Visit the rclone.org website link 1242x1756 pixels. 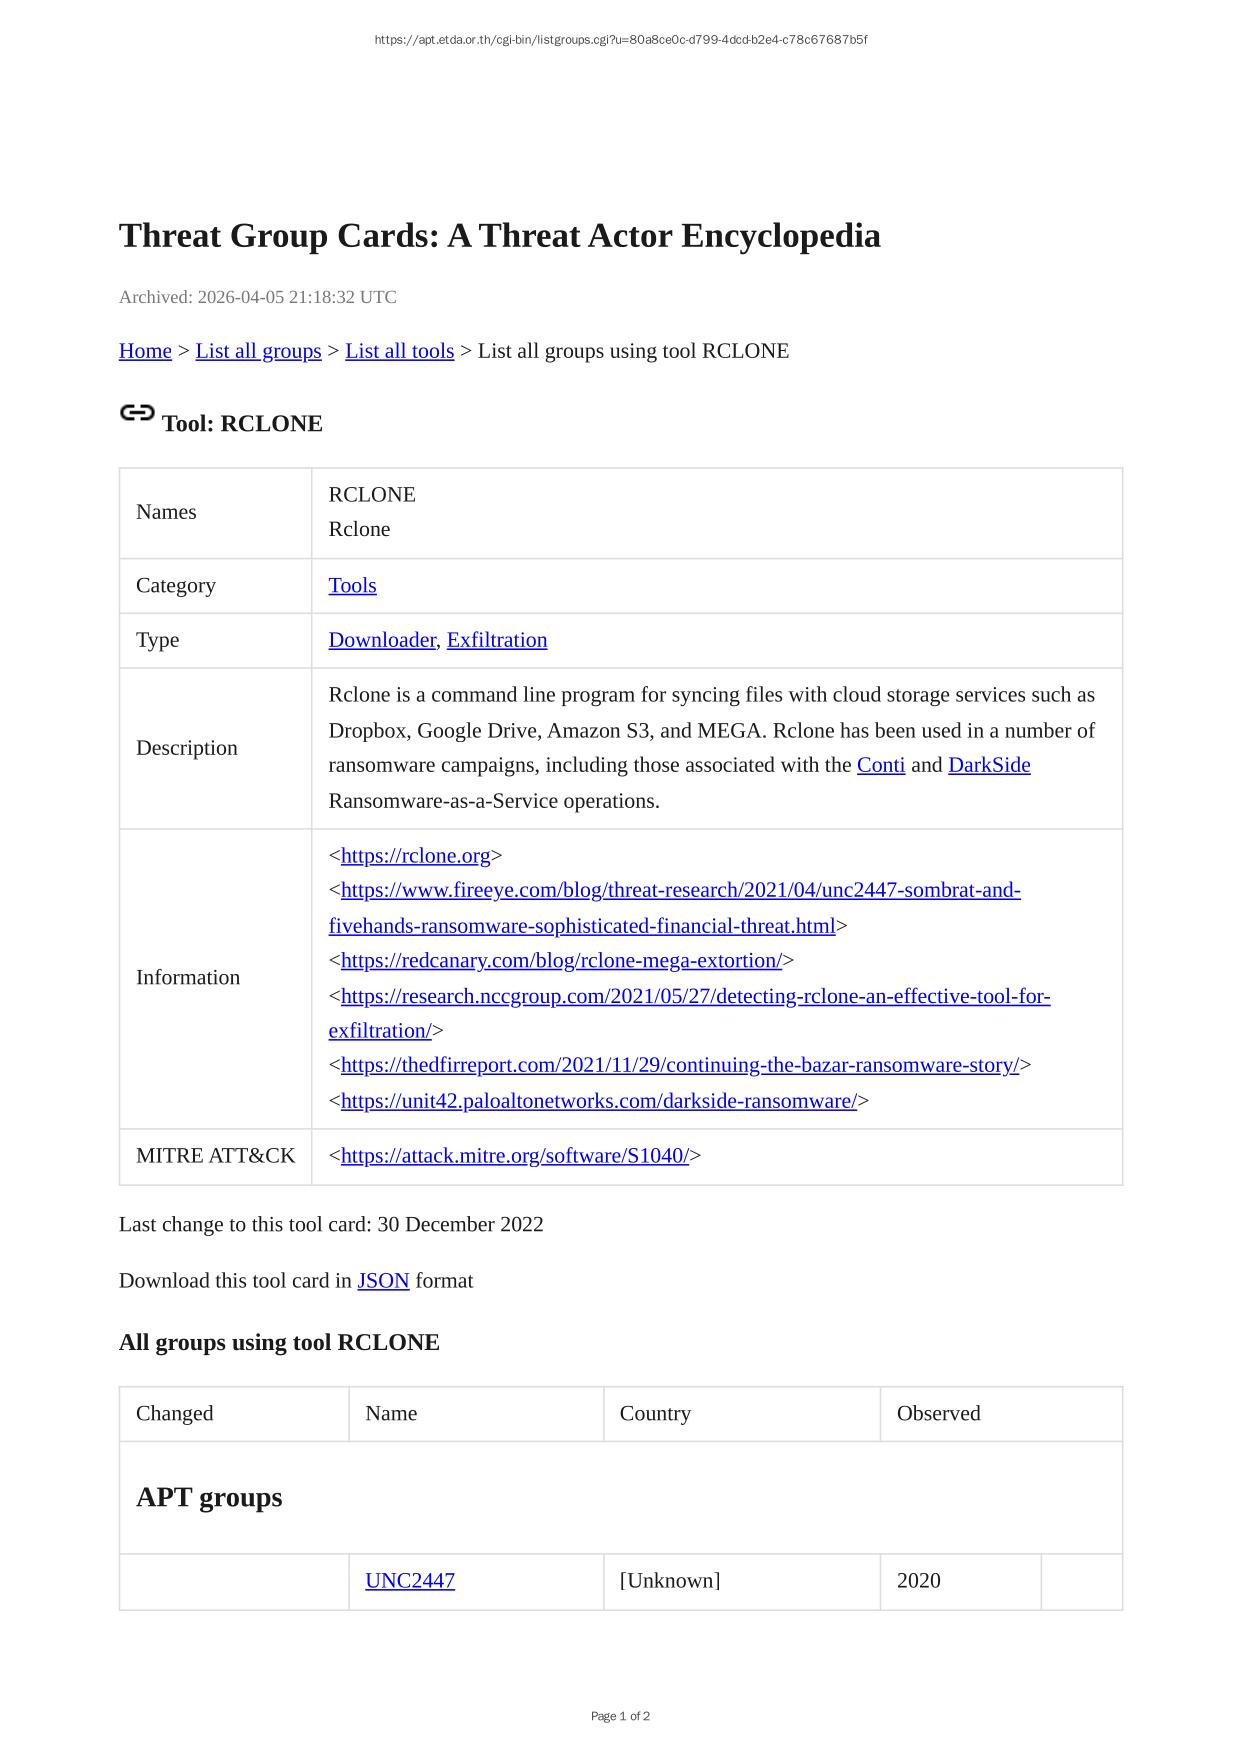point(416,856)
